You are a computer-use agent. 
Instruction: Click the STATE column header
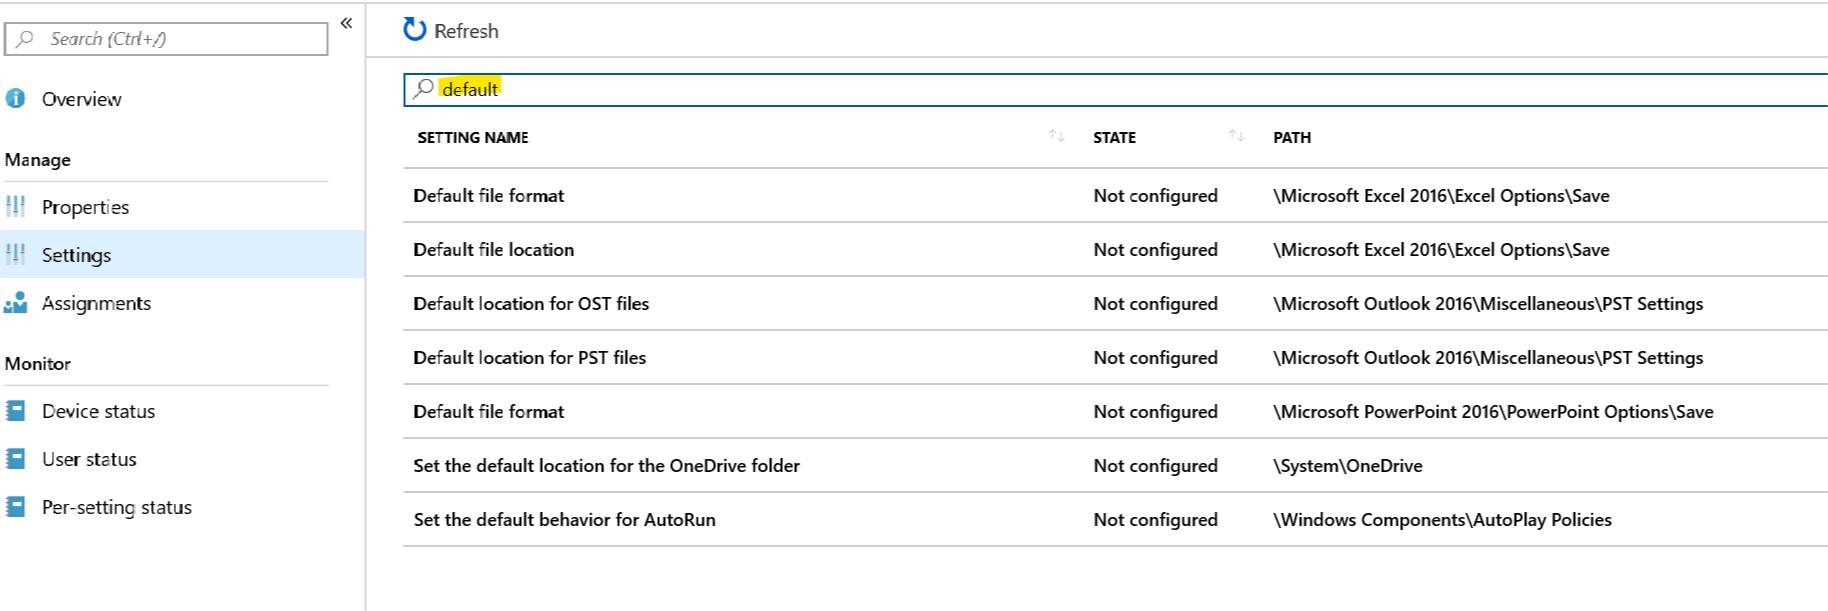[x=1114, y=137]
